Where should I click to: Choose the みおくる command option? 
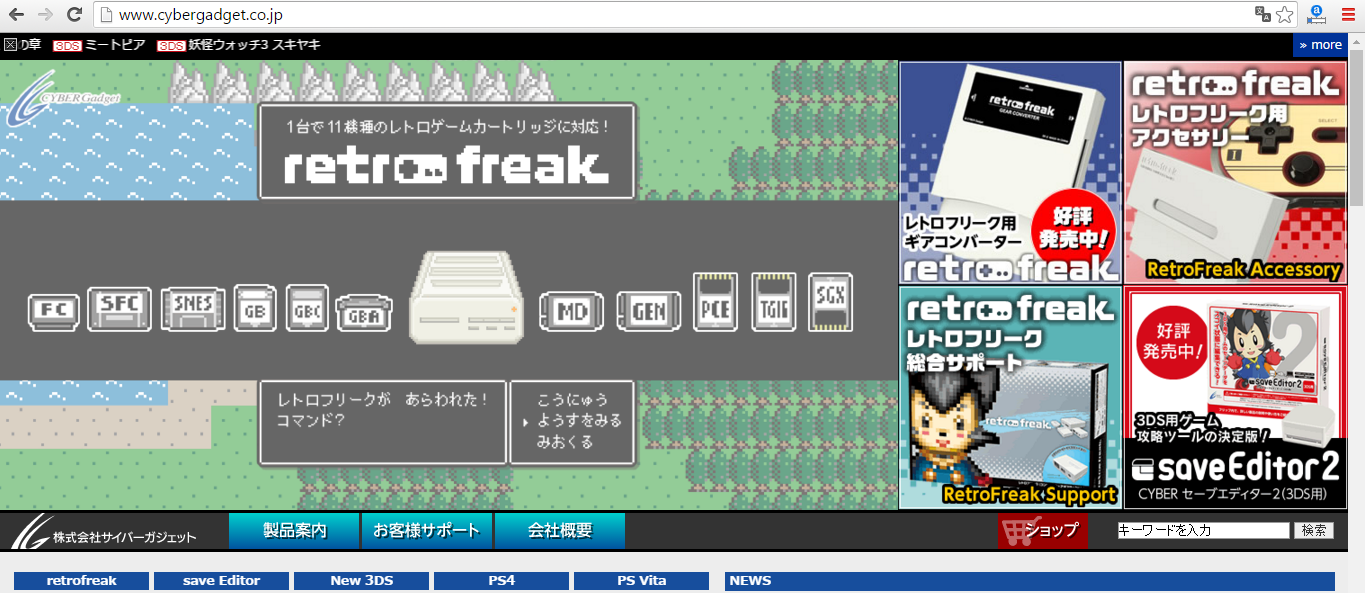565,442
